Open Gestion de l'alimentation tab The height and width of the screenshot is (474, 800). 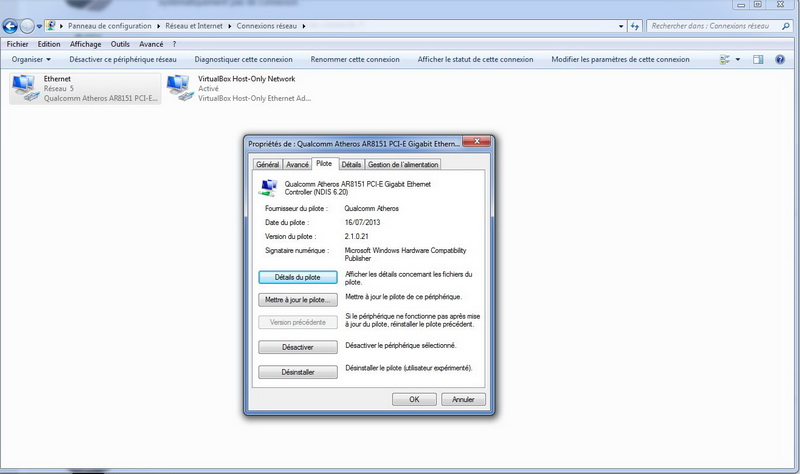point(403,165)
